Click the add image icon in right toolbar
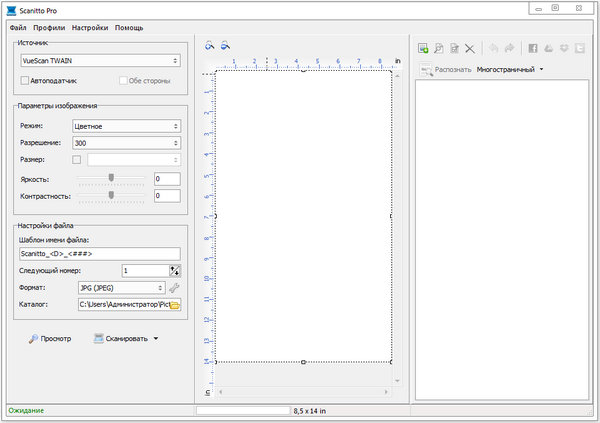Image resolution: width=600 pixels, height=423 pixels. coord(424,47)
